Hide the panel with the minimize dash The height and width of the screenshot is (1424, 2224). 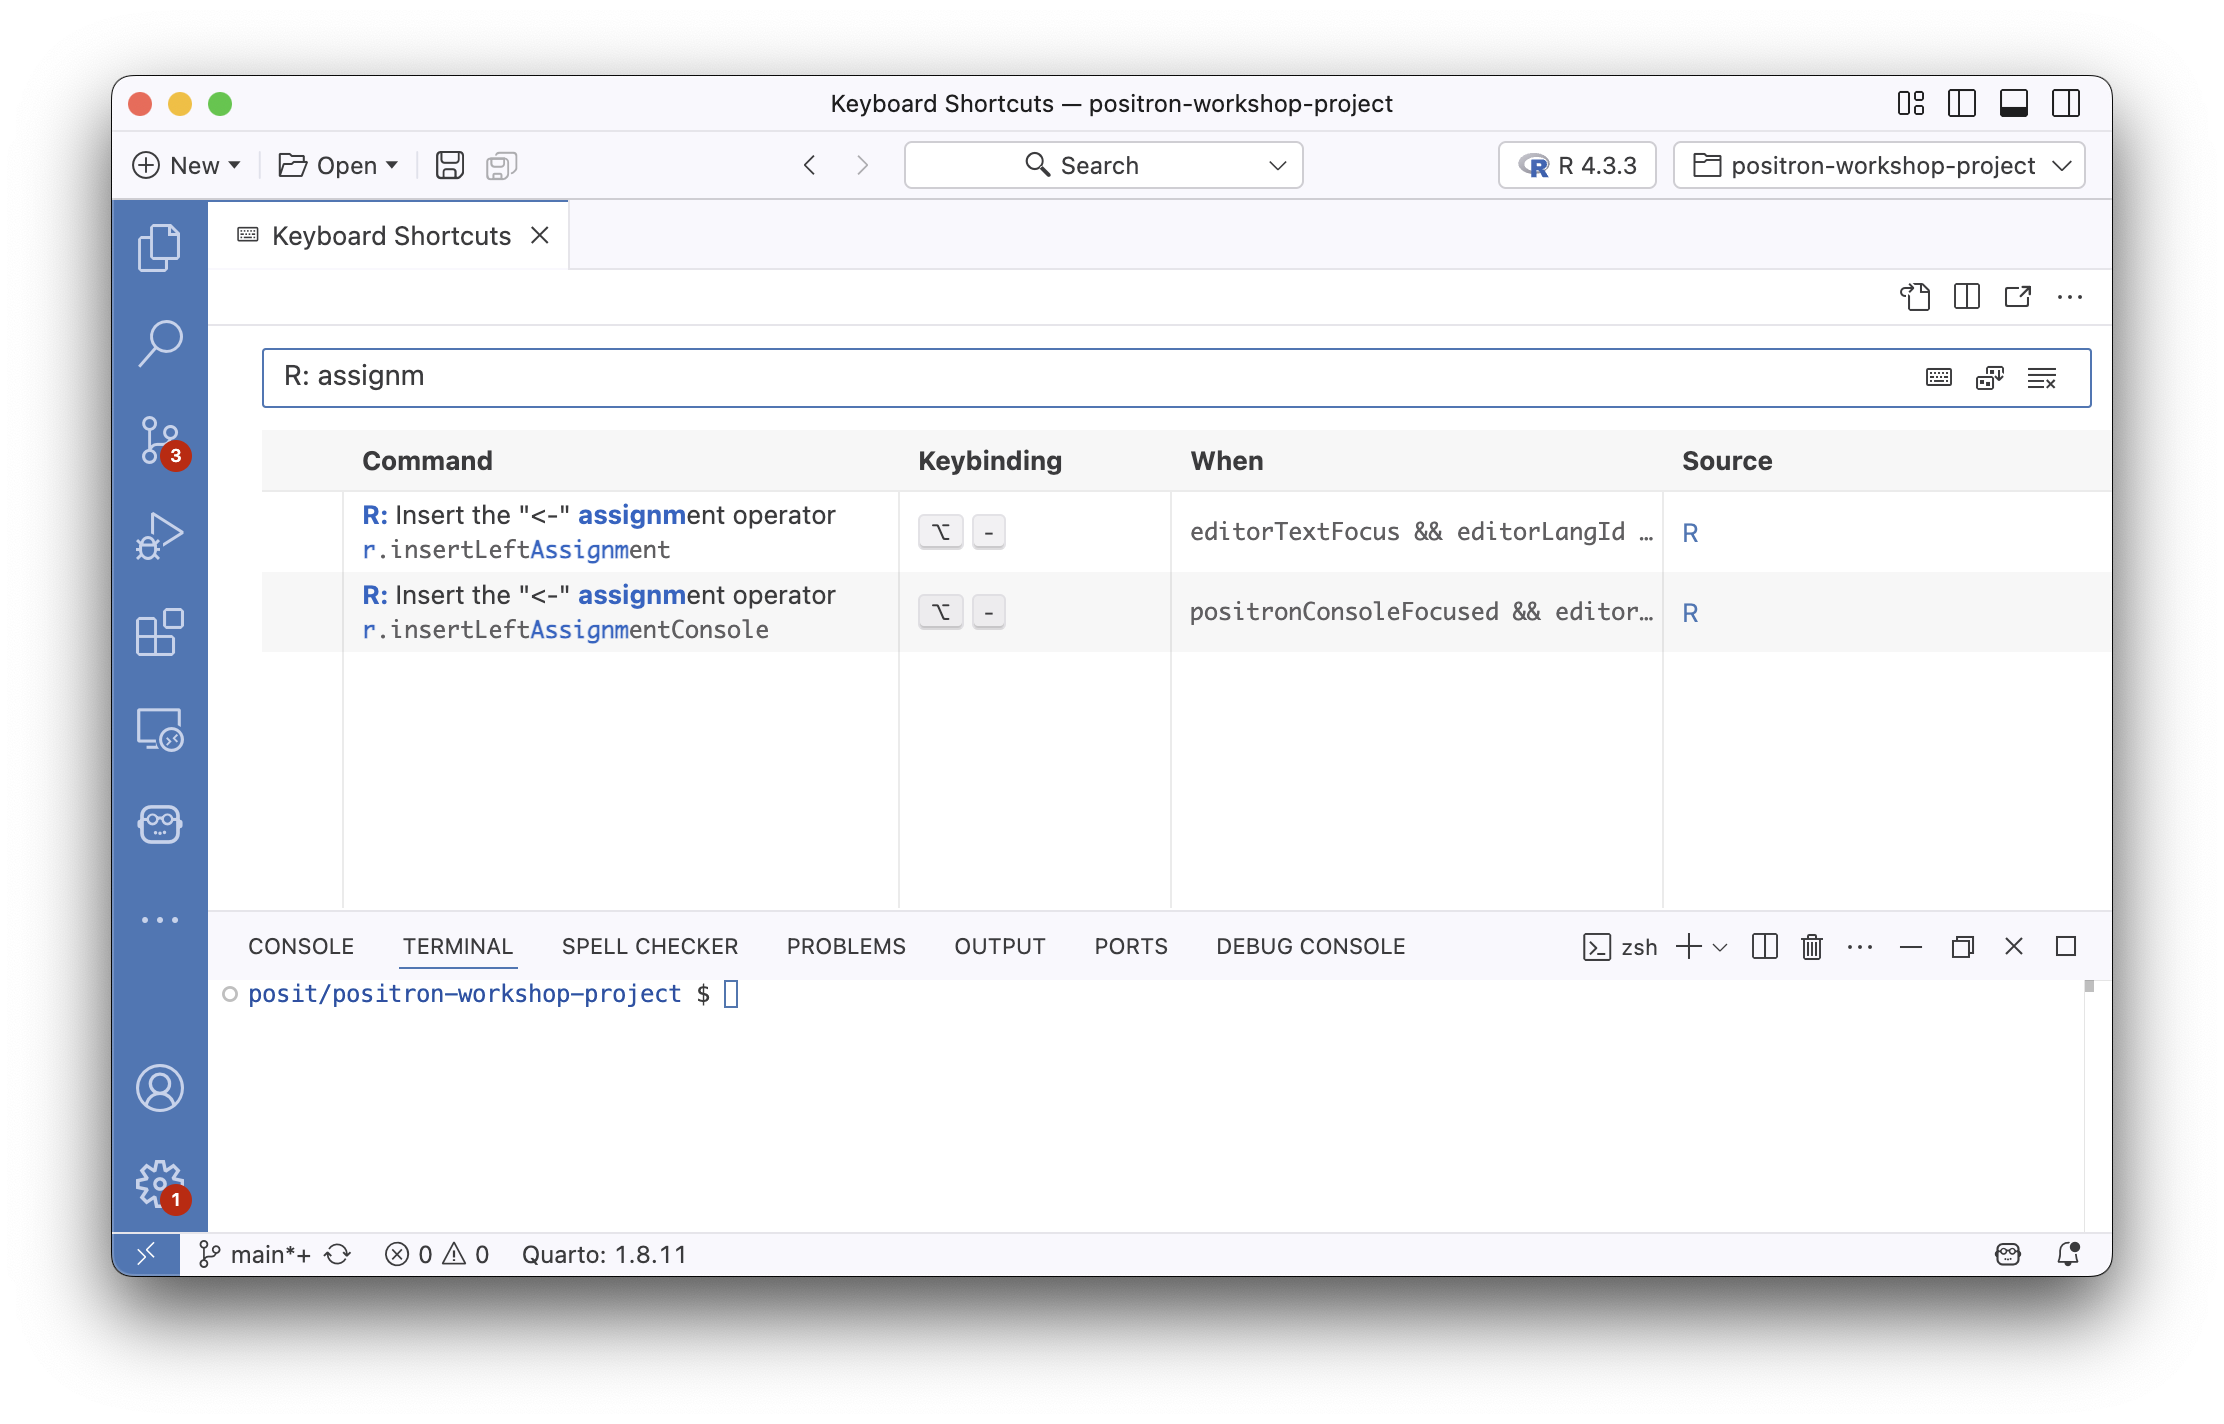click(1911, 946)
